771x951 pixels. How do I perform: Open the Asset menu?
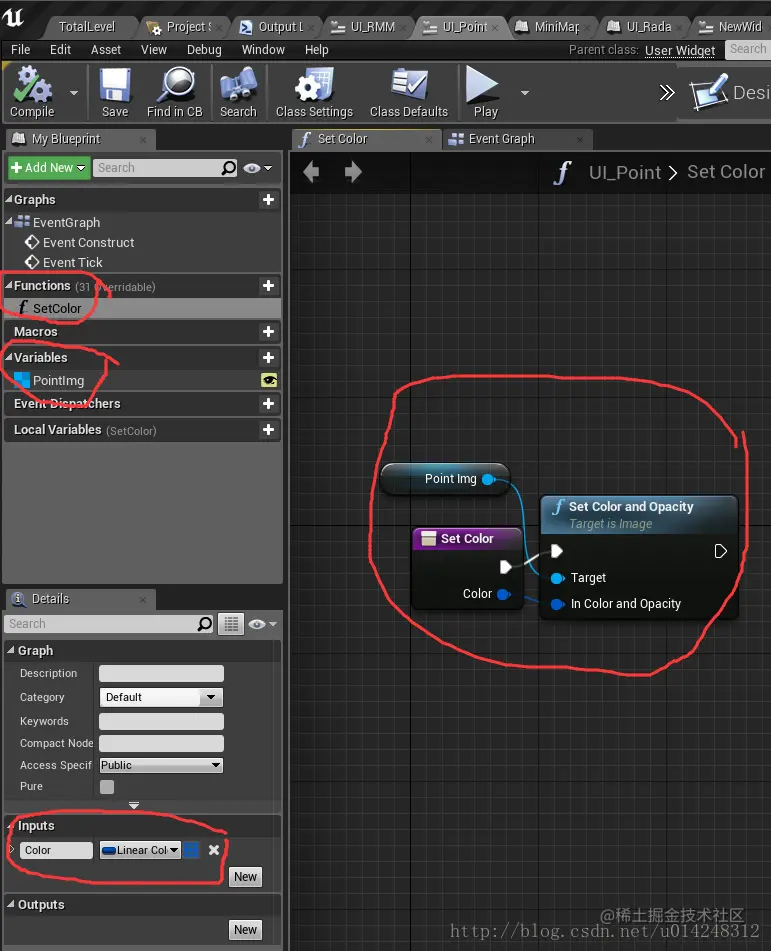point(106,50)
